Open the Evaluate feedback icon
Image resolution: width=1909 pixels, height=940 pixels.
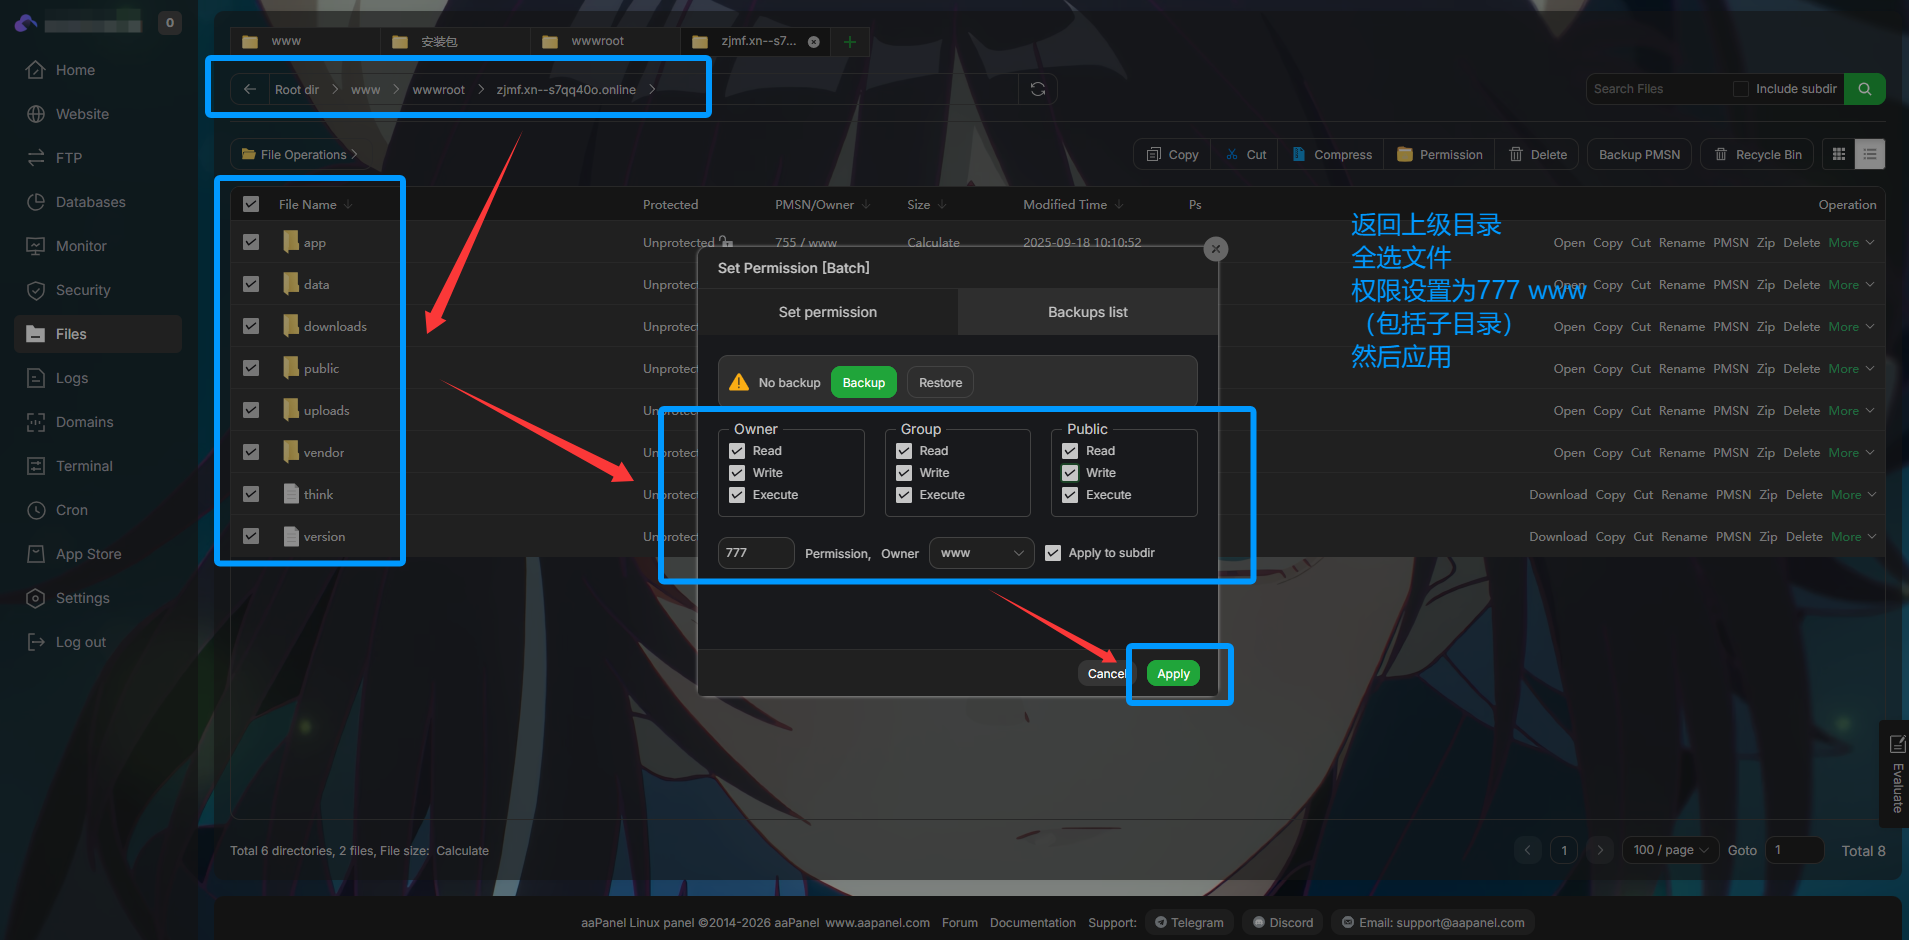coord(1897,744)
